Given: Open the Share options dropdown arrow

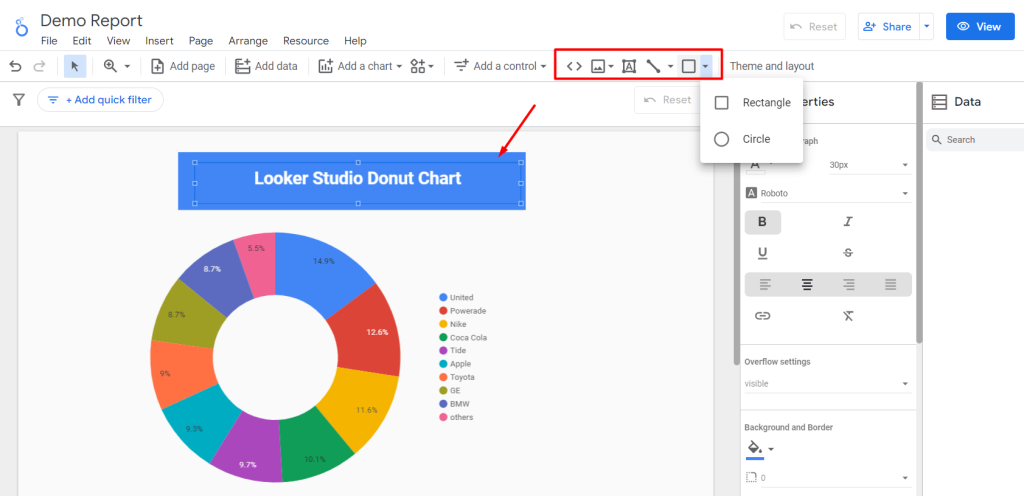Looking at the screenshot, I should click(x=927, y=27).
